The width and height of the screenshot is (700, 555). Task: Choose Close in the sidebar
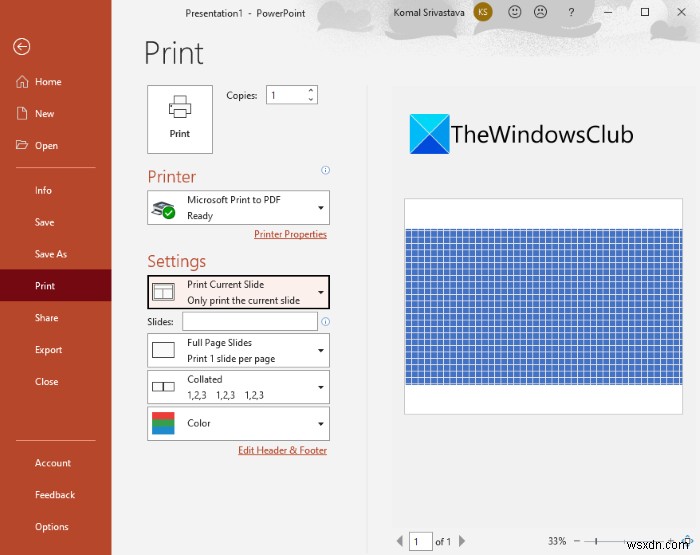tap(55, 381)
